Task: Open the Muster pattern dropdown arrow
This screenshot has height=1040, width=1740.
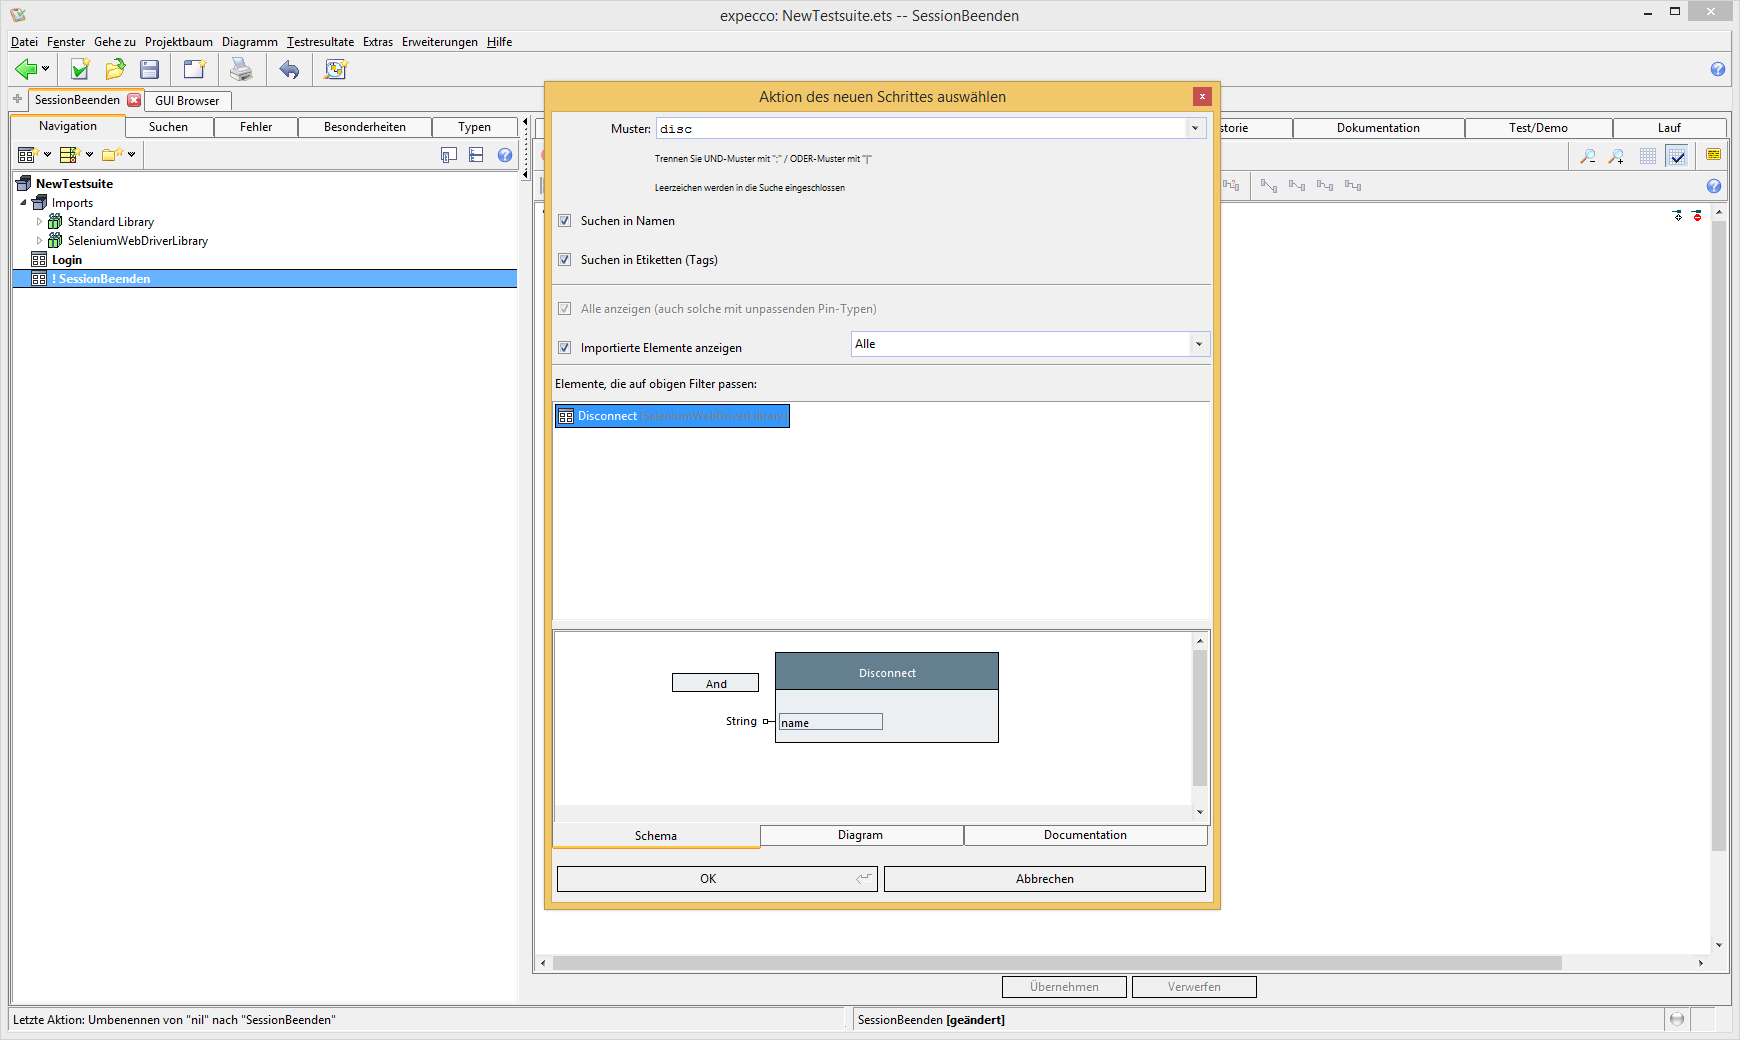Action: (1195, 128)
